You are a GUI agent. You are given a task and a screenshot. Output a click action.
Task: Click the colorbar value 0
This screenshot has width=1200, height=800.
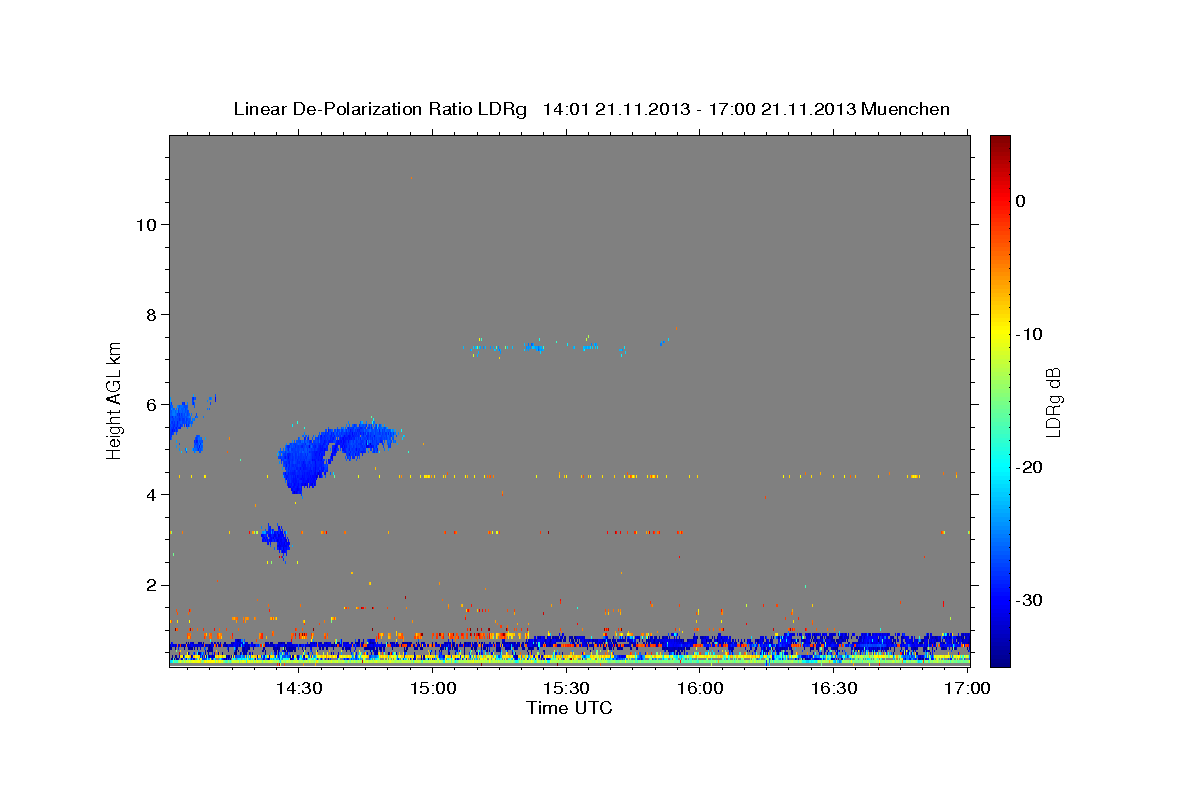point(1021,201)
